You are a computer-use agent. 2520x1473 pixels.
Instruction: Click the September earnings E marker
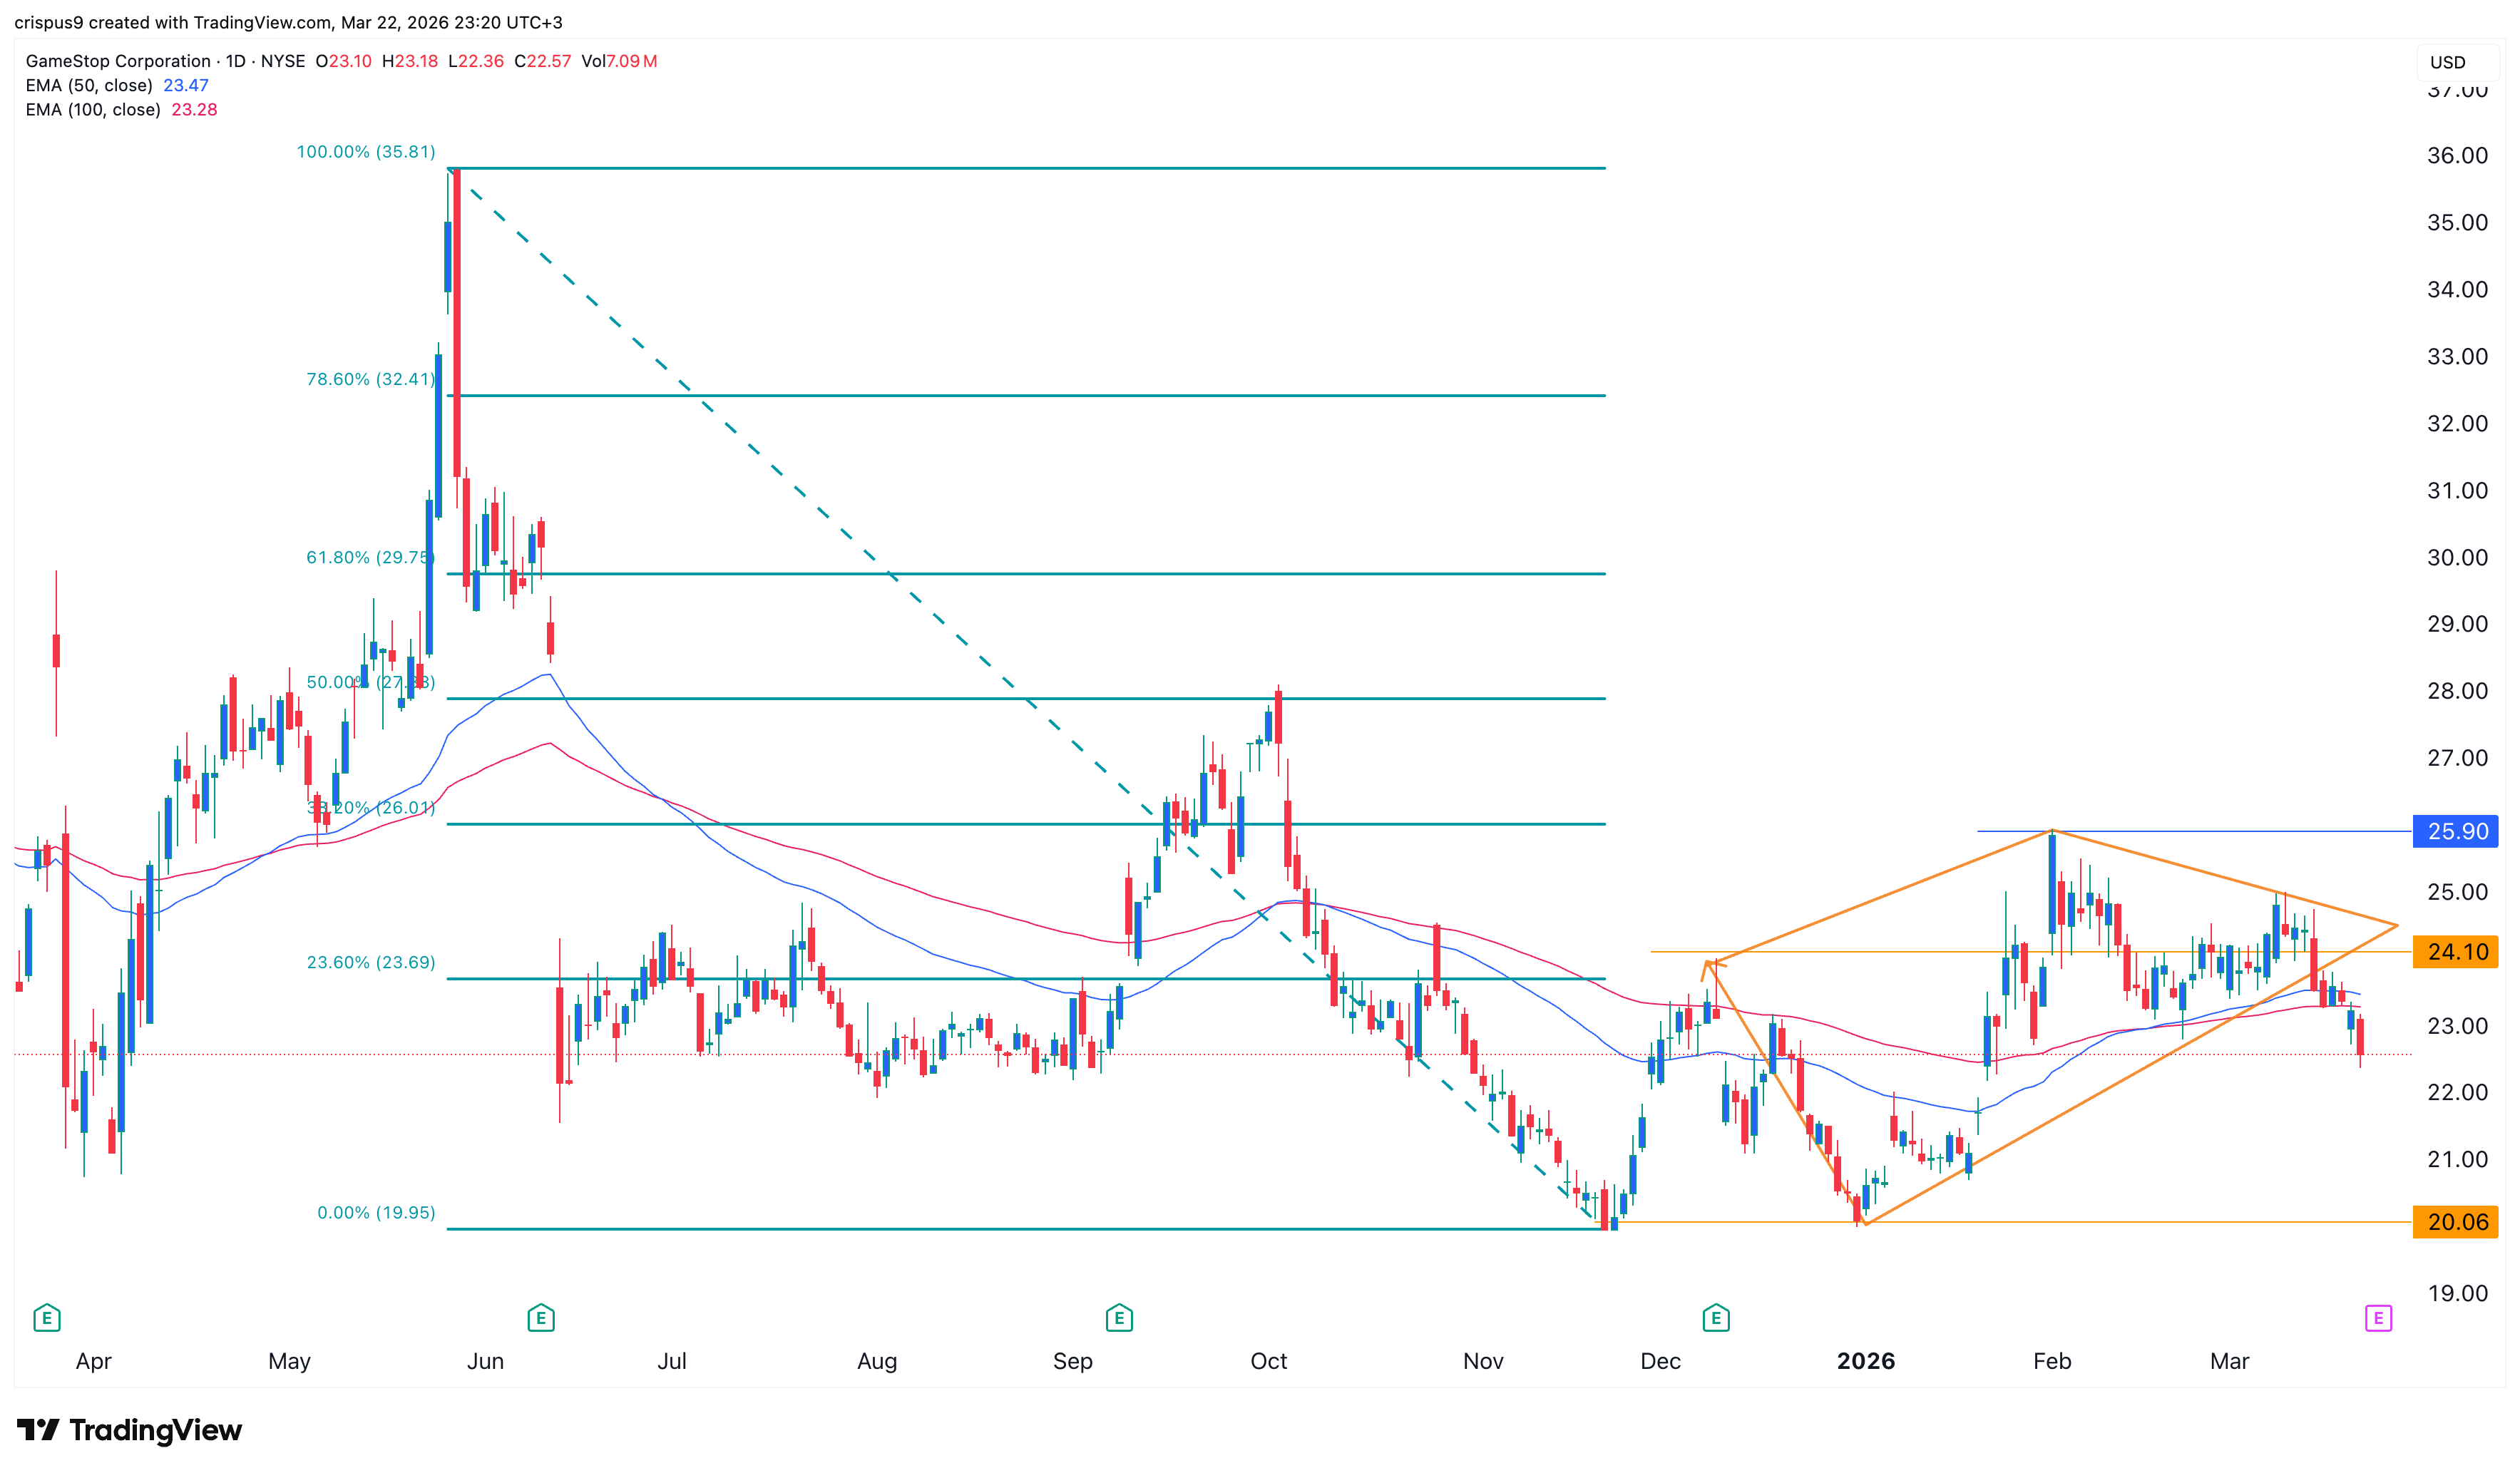(1119, 1318)
